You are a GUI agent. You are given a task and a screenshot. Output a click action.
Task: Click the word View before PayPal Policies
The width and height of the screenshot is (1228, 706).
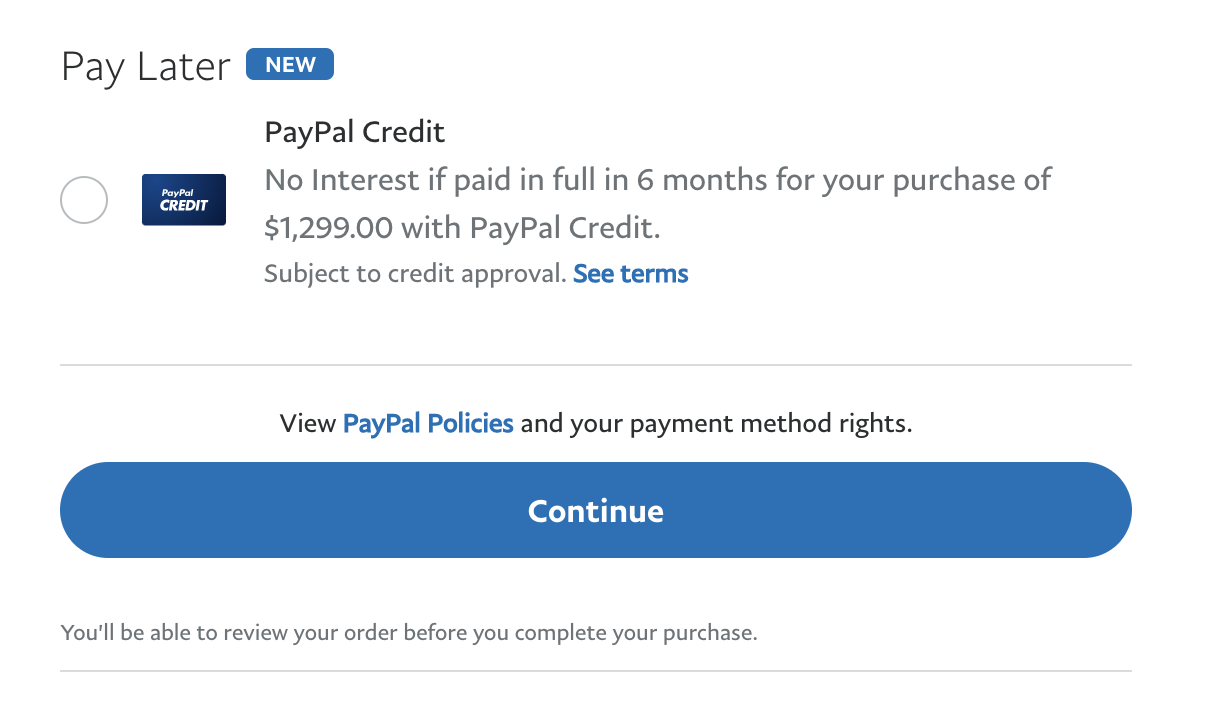pyautogui.click(x=308, y=423)
